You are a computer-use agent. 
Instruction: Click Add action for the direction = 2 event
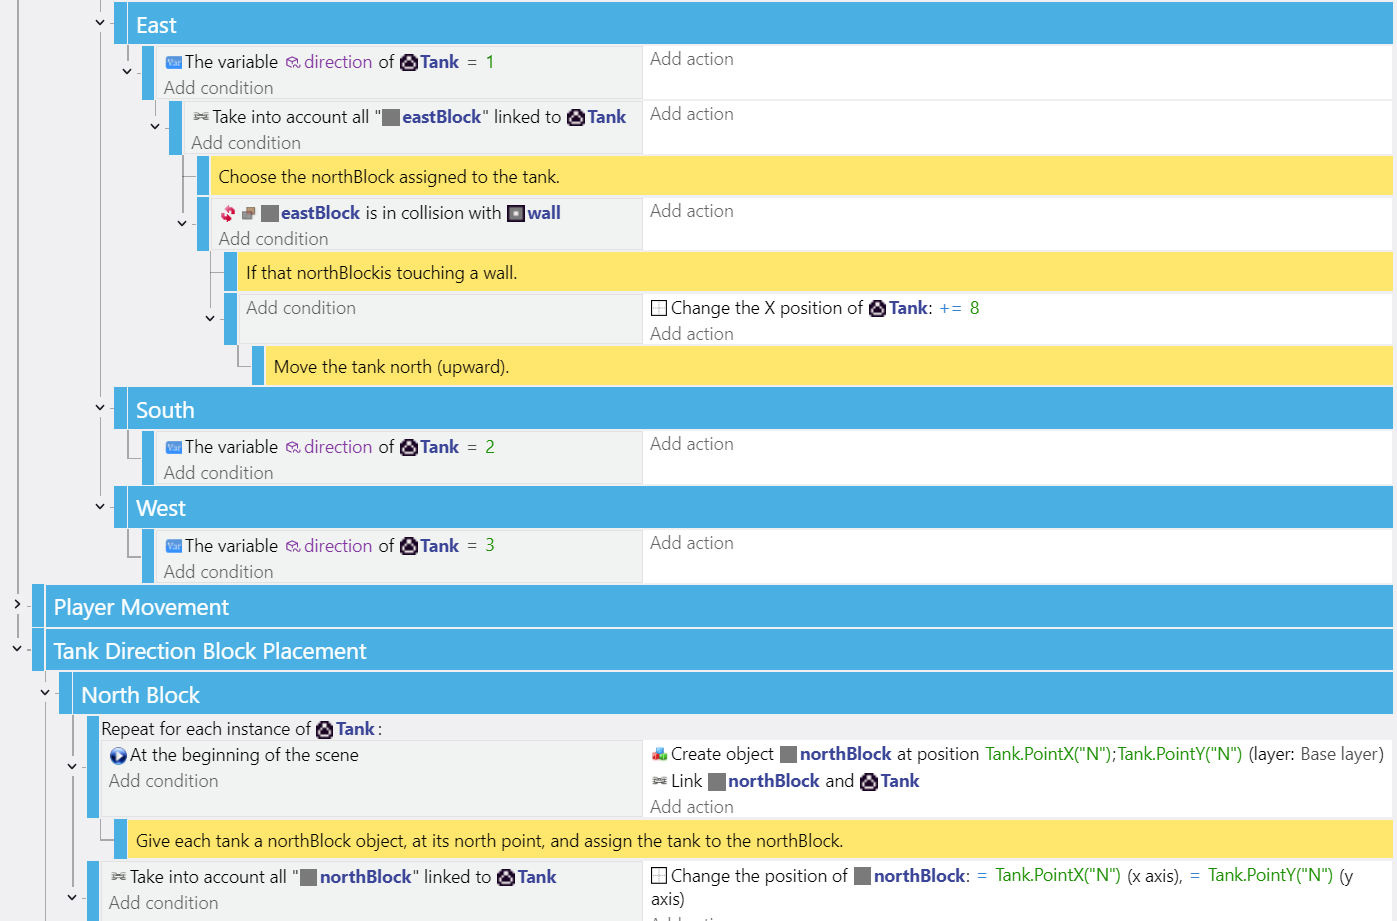click(692, 444)
